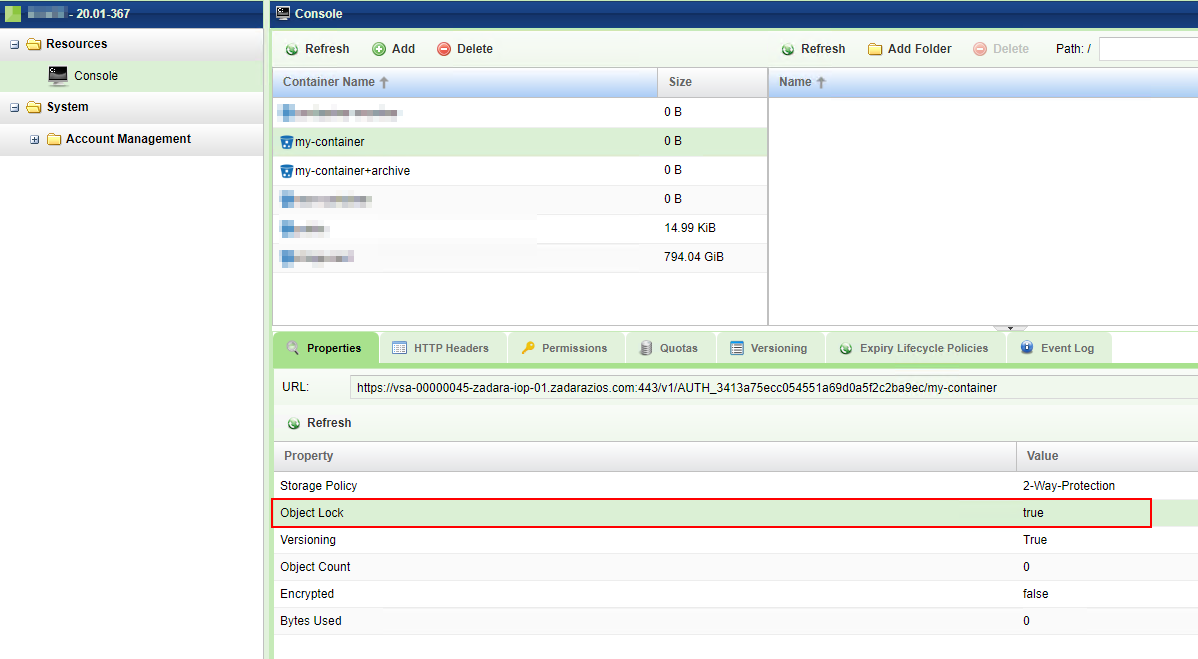
Task: Open Expiry Lifecycle Policies tab
Action: 914,348
